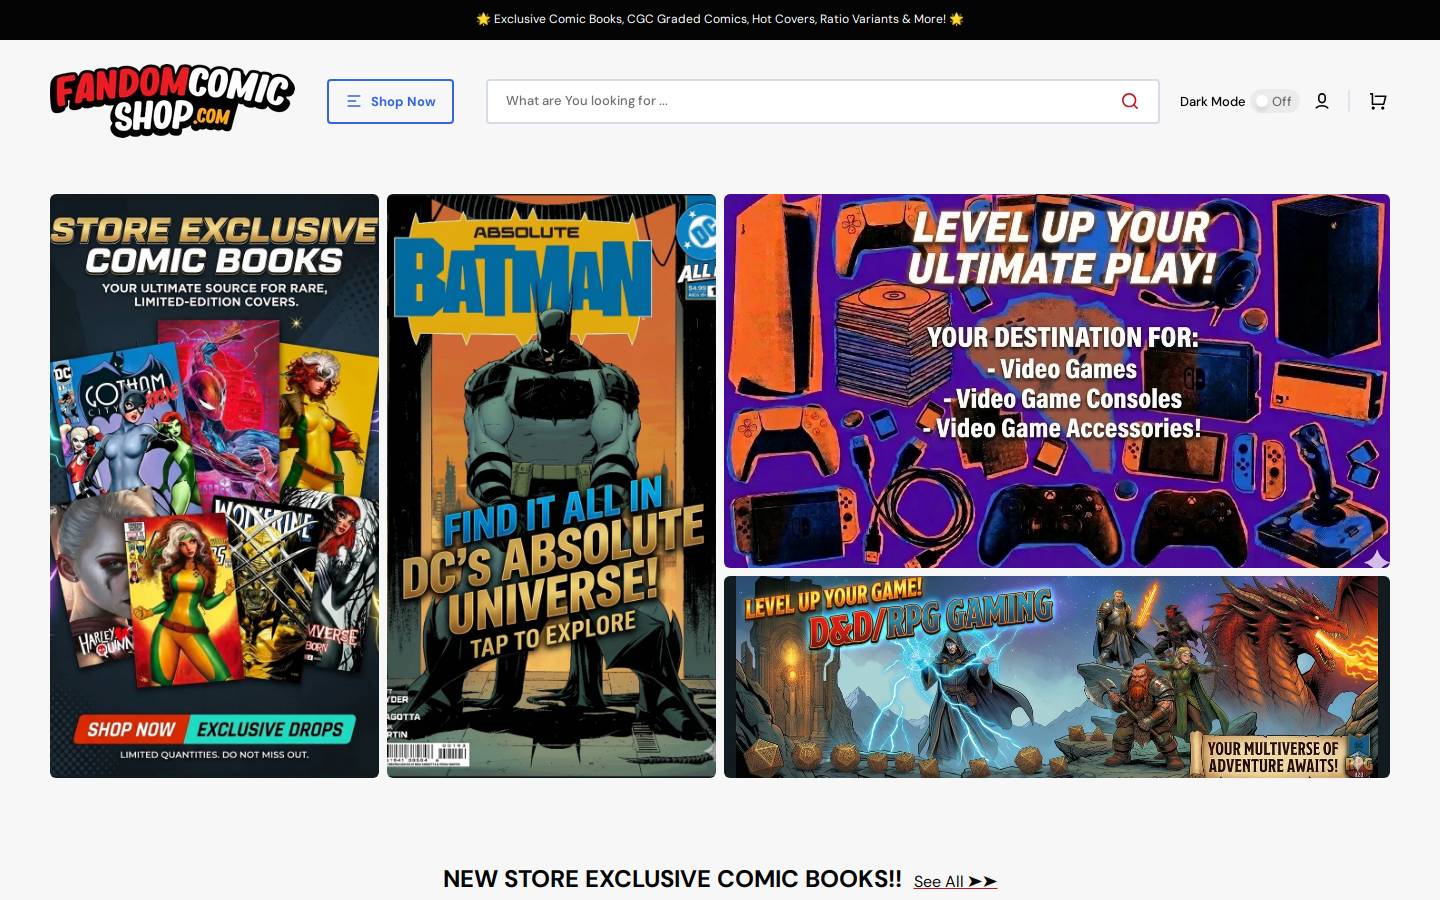1440x900 pixels.
Task: Open the Absolute Batman banner
Action: [551, 486]
